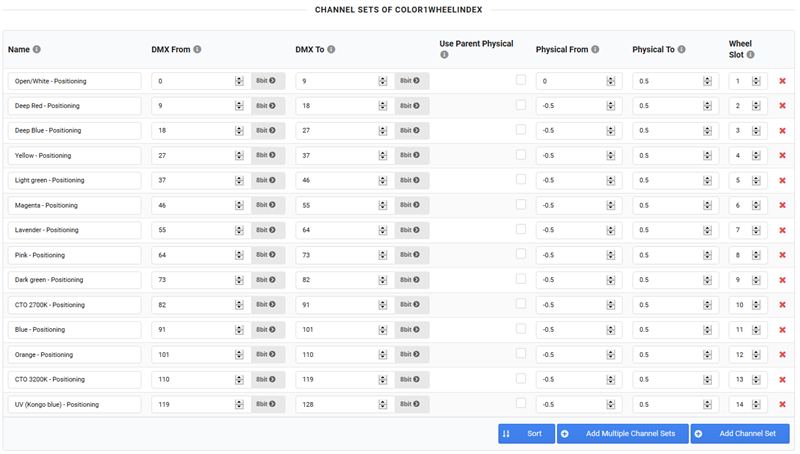Delete the Orange - Positioning row
Image resolution: width=800 pixels, height=454 pixels.
click(x=782, y=355)
